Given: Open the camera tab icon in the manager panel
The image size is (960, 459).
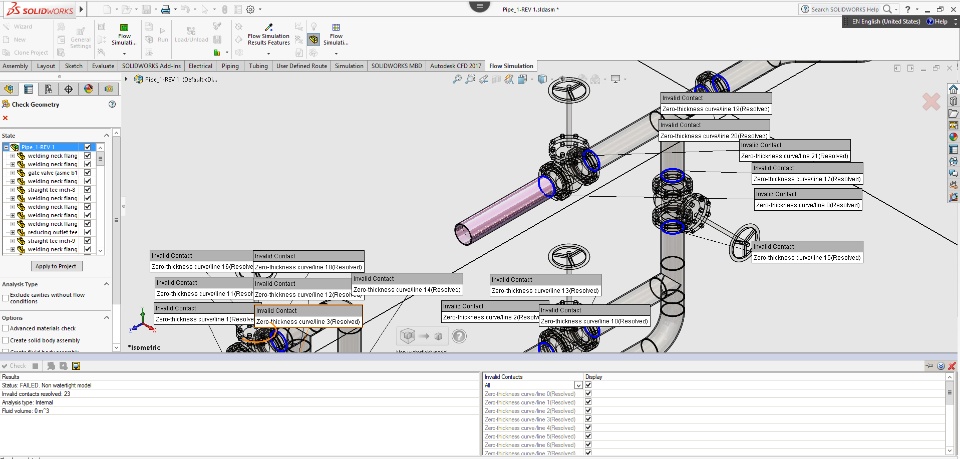Looking at the screenshot, I should (x=108, y=89).
